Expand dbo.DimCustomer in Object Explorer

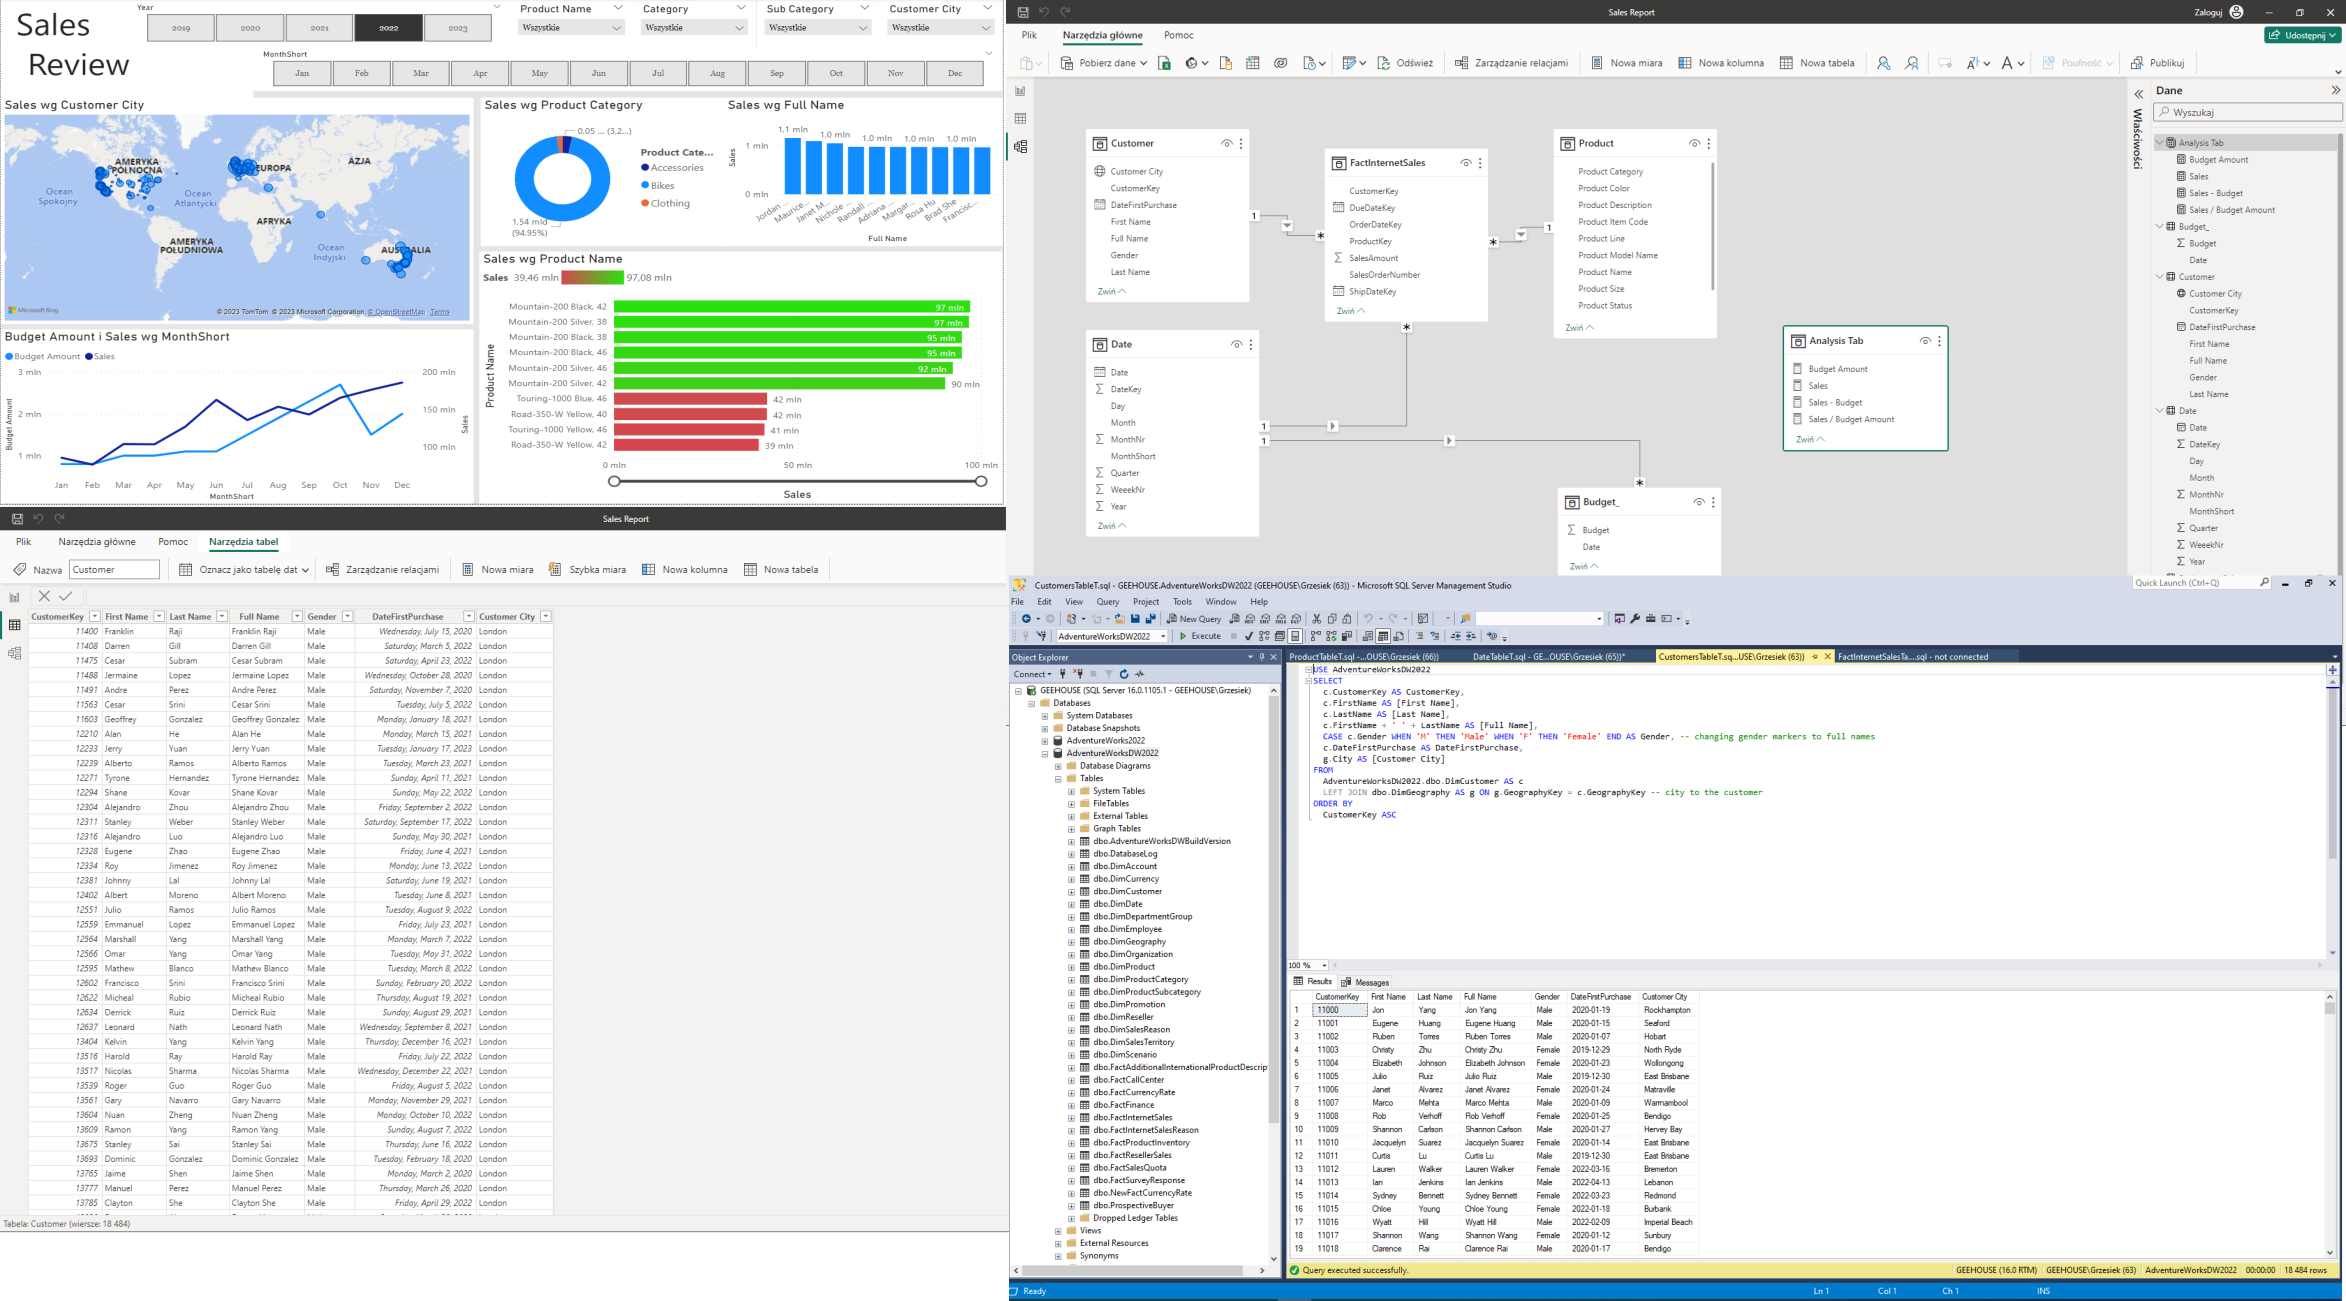pyautogui.click(x=1071, y=891)
